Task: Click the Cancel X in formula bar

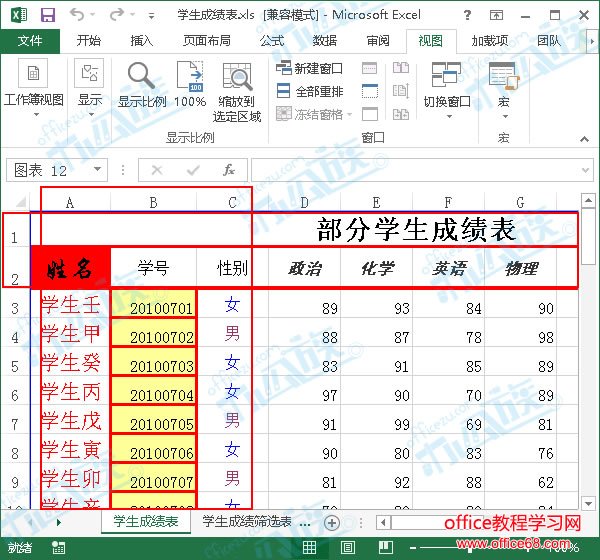Action: (x=157, y=170)
